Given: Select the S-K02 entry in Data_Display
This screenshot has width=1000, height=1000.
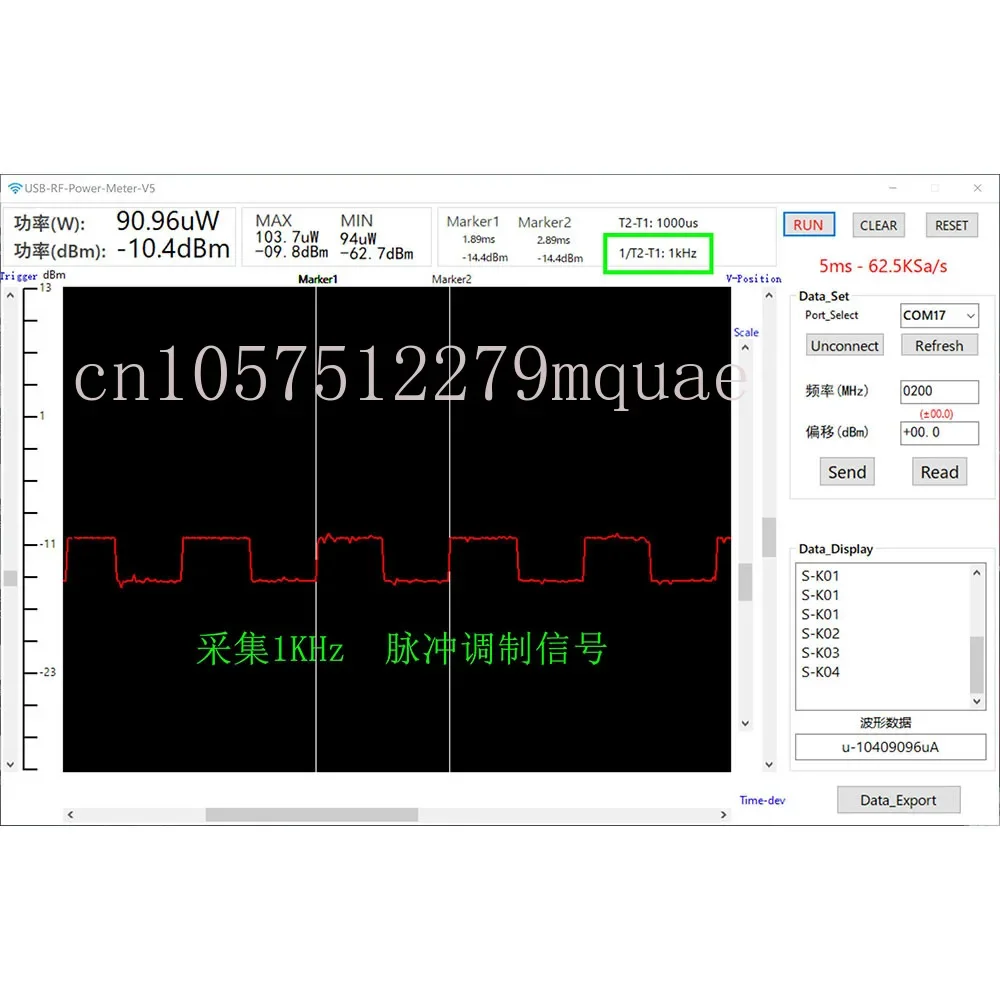Looking at the screenshot, I should point(820,634).
